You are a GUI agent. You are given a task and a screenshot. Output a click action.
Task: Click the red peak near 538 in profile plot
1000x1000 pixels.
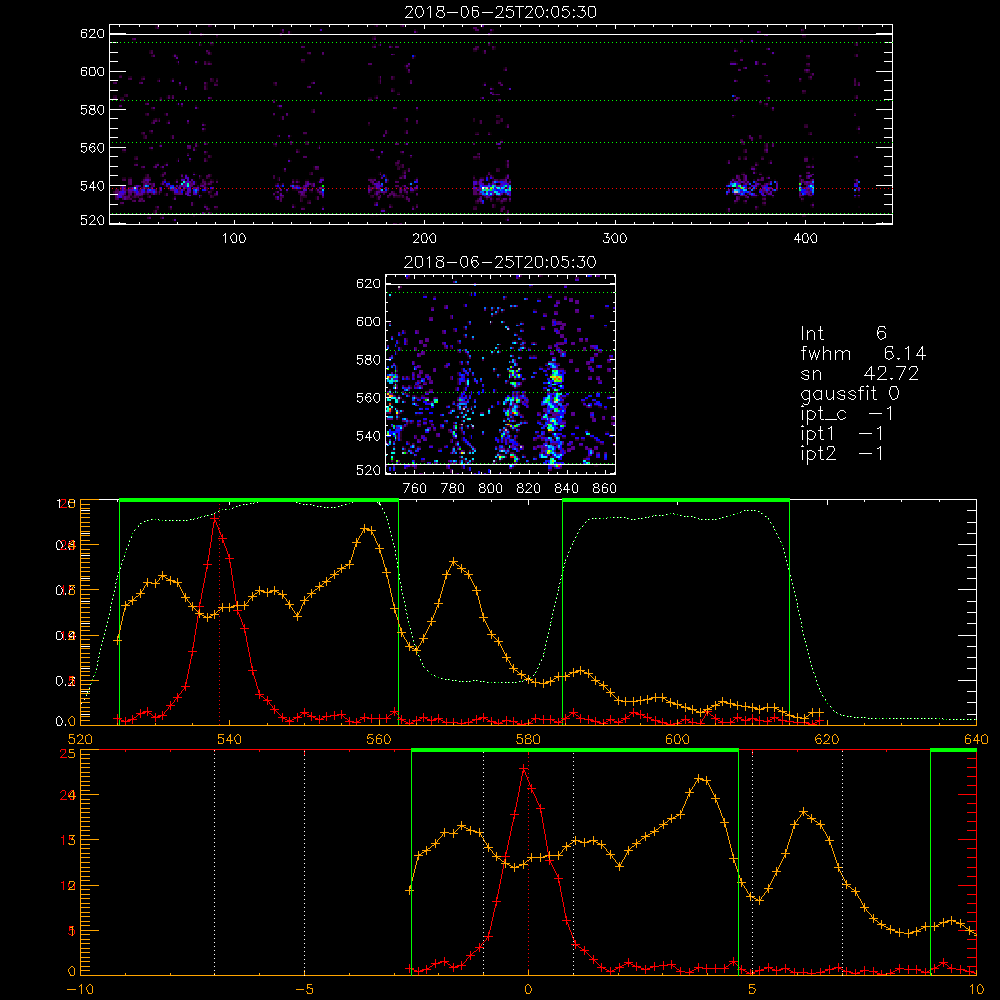[216, 518]
